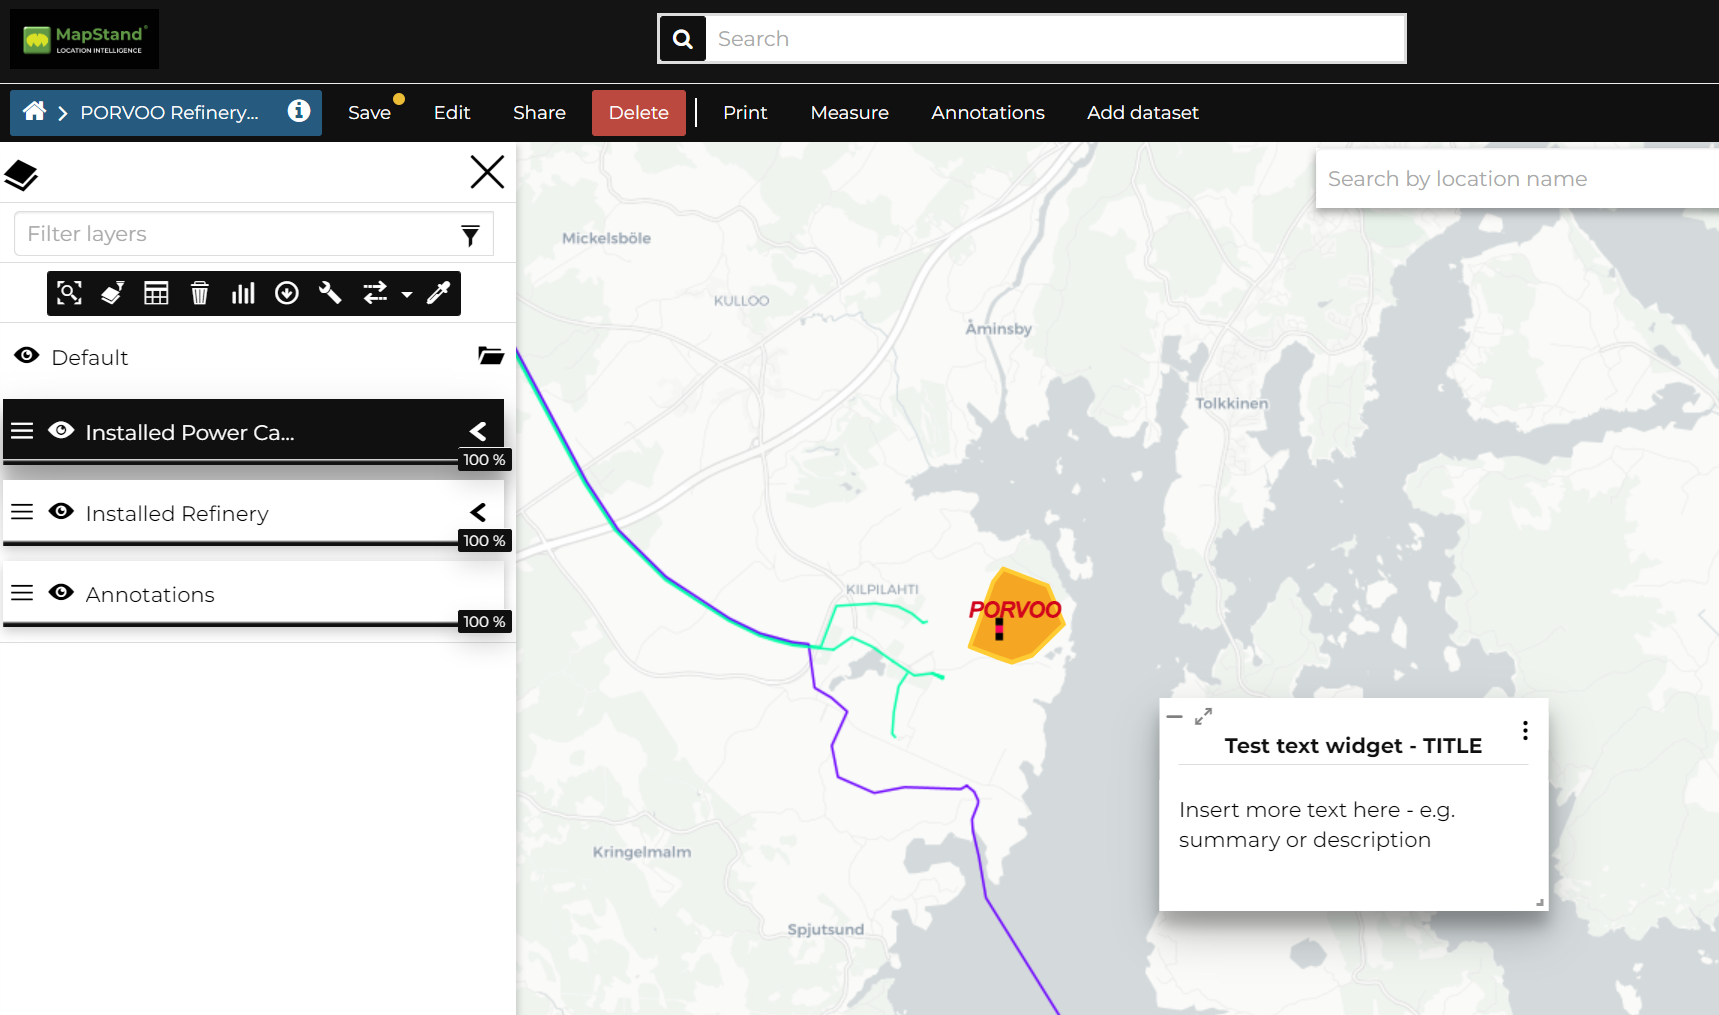Click the Installed Refinery hamburger handle
Image resolution: width=1719 pixels, height=1015 pixels.
point(22,512)
